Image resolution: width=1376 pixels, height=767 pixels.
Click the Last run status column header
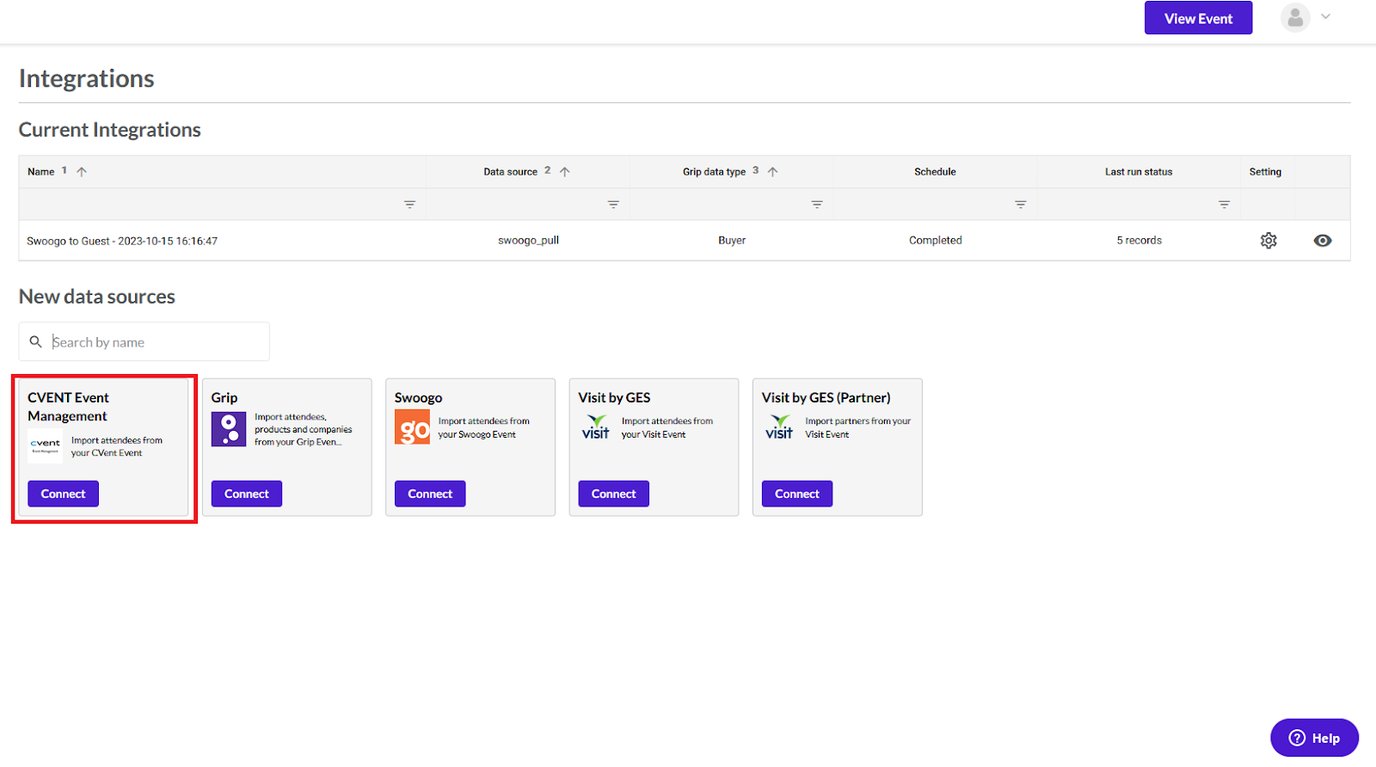coord(1138,171)
